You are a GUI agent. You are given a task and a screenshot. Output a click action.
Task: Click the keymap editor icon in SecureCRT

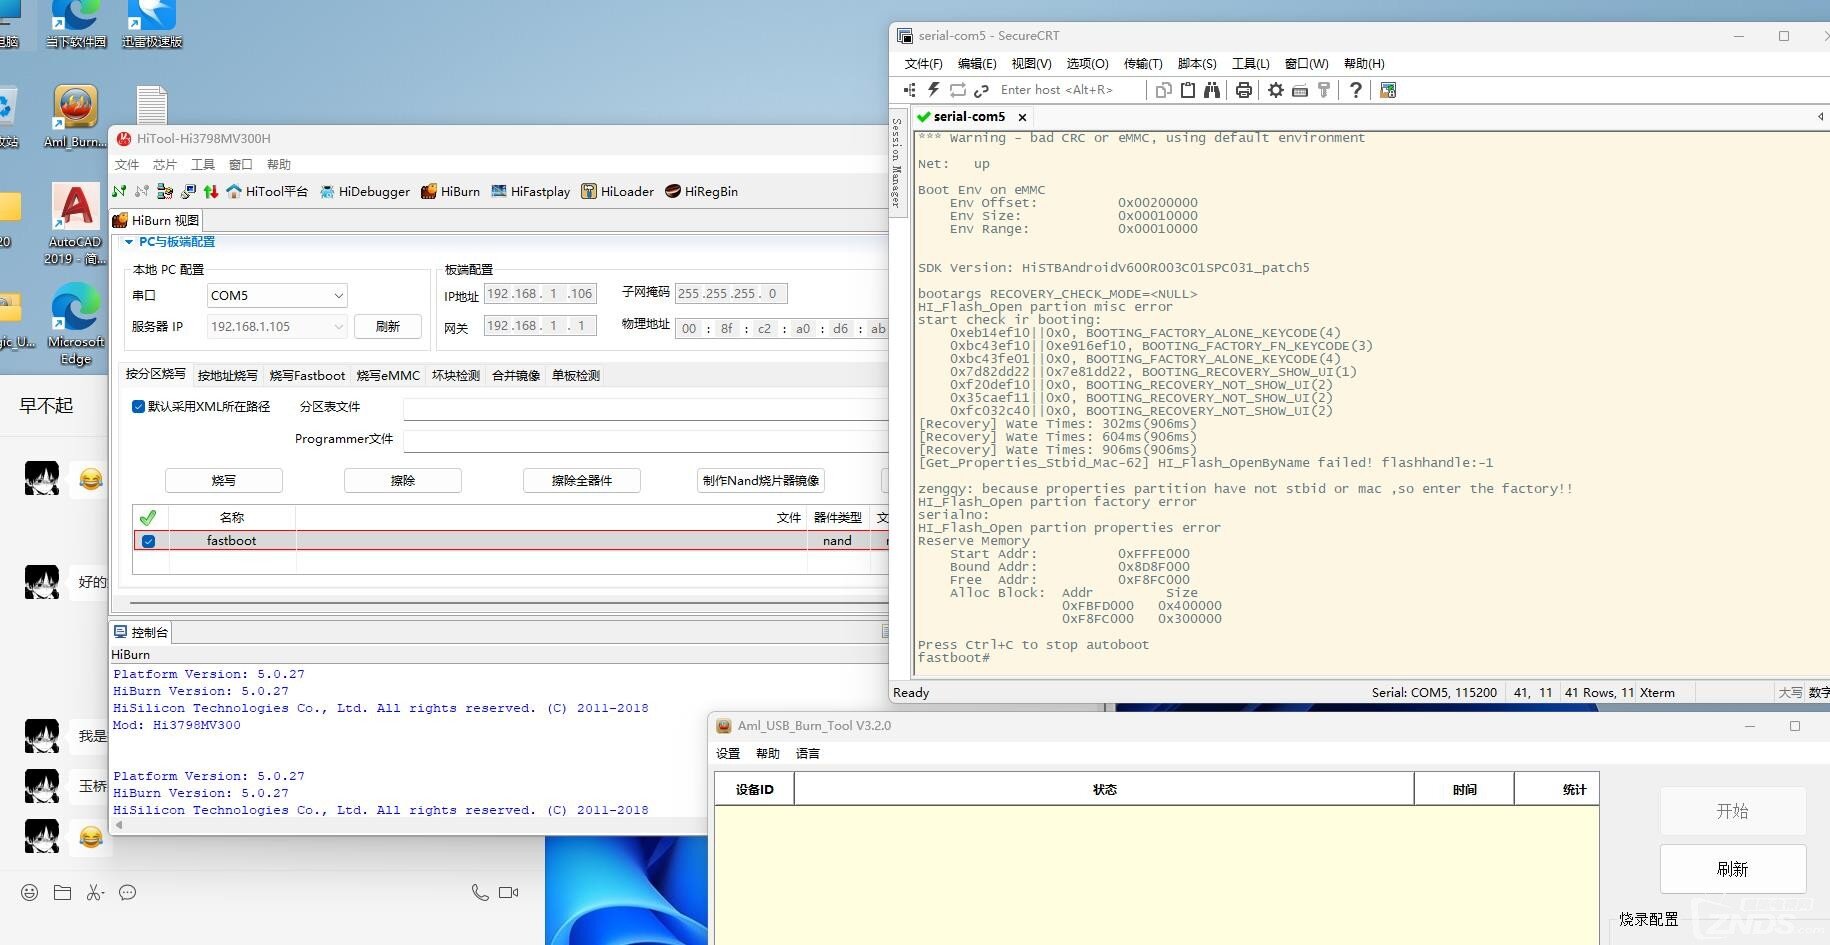(x=1300, y=90)
